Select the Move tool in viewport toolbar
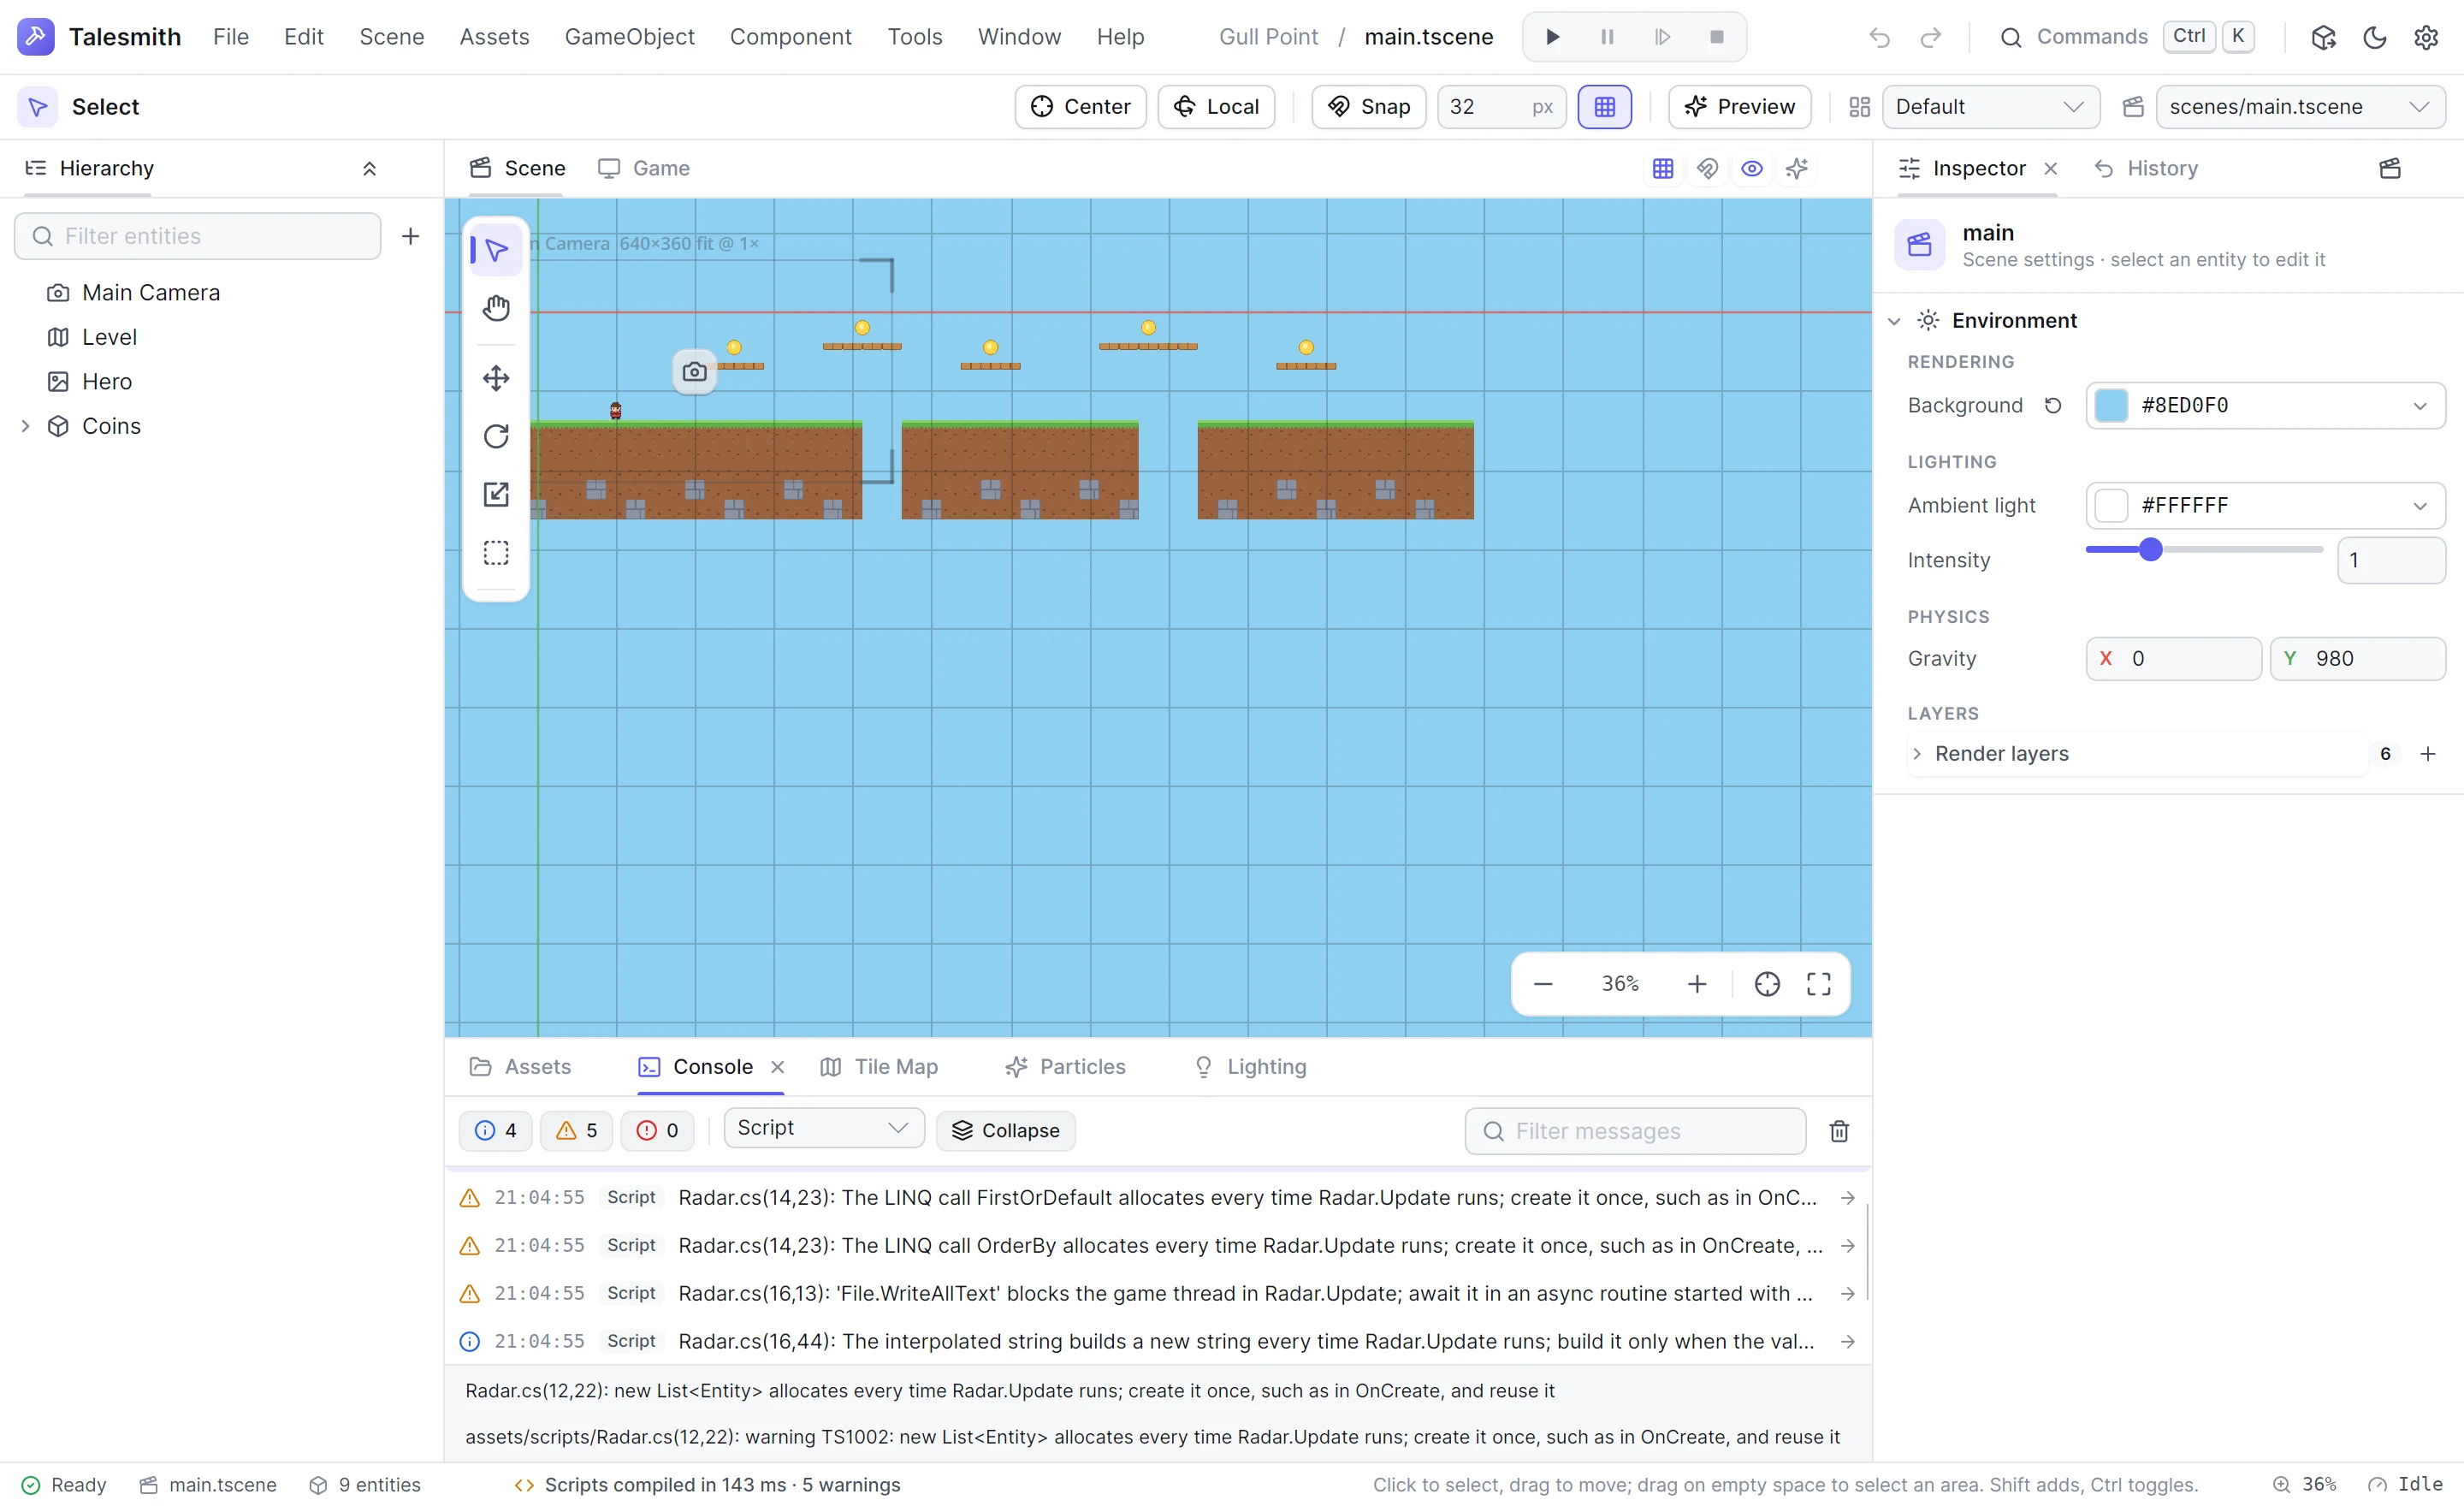The height and width of the screenshot is (1506, 2464). point(496,378)
